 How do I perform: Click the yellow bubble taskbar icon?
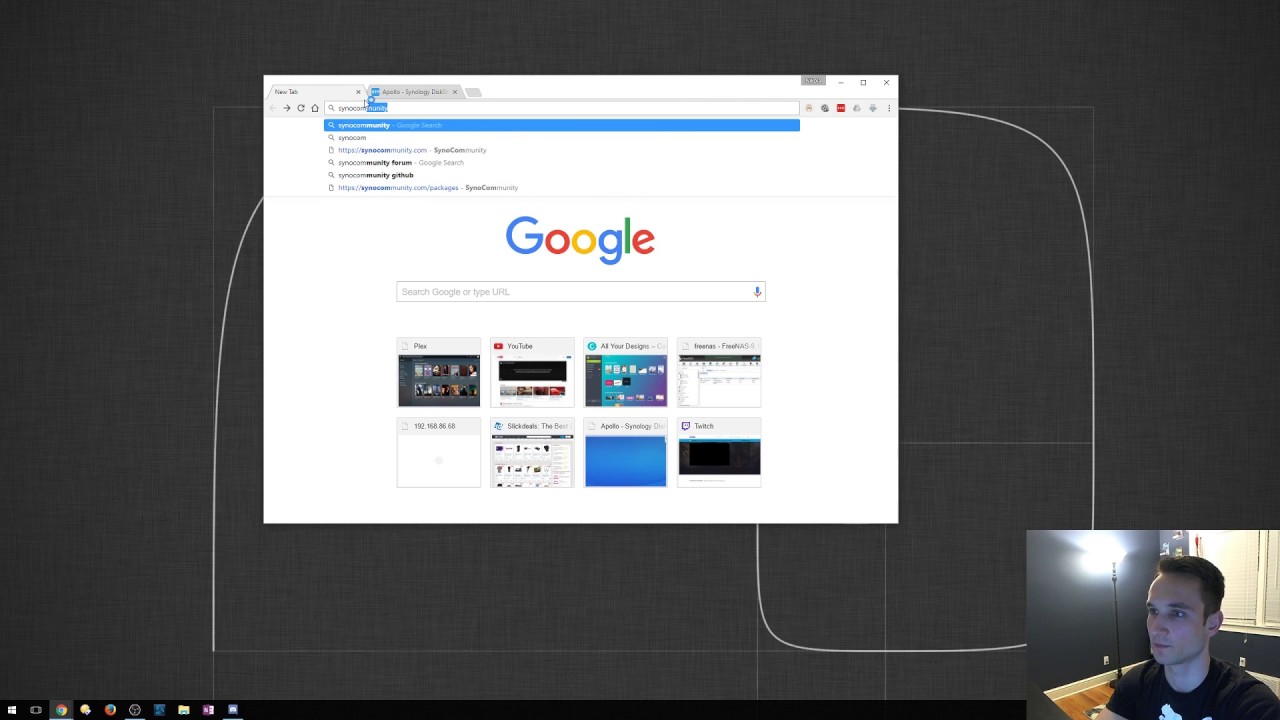pyautogui.click(x=85, y=710)
